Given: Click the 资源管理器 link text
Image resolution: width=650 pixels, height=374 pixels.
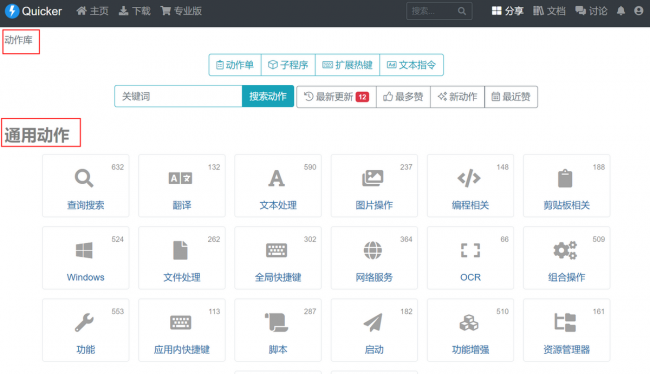Looking at the screenshot, I should tap(566, 349).
